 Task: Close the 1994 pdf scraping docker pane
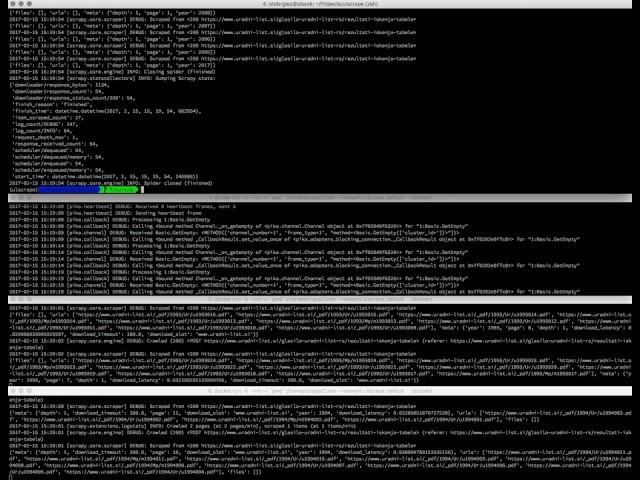pyautogui.click(x=13, y=391)
